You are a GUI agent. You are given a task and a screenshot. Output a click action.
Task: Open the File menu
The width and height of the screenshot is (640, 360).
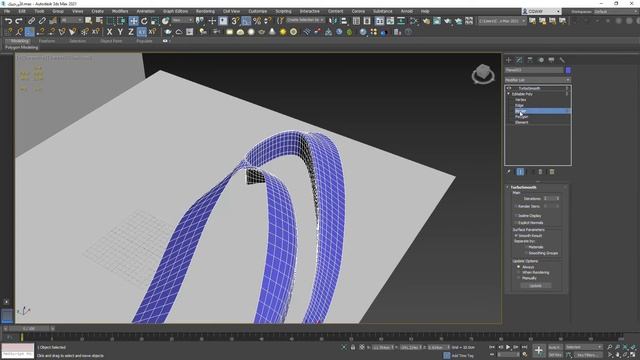click(x=7, y=11)
